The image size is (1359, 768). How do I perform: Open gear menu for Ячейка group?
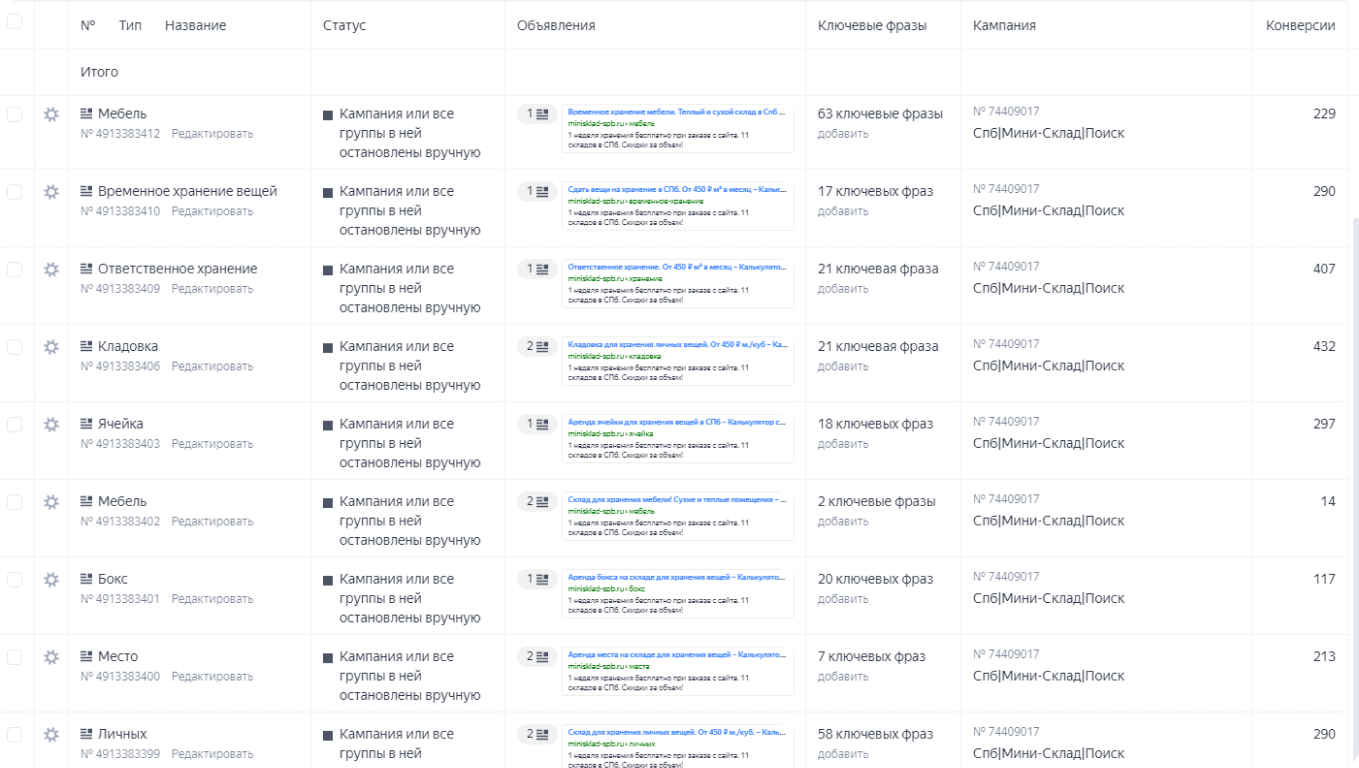51,424
